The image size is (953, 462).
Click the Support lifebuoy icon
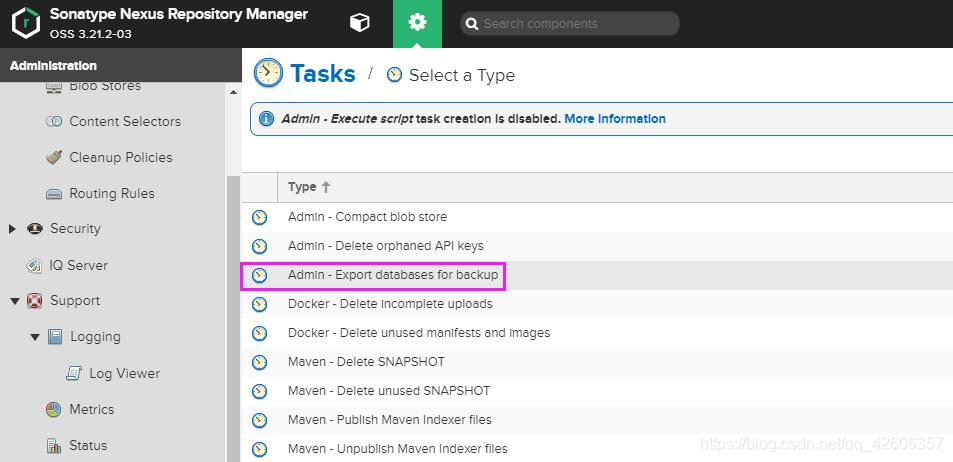[35, 301]
